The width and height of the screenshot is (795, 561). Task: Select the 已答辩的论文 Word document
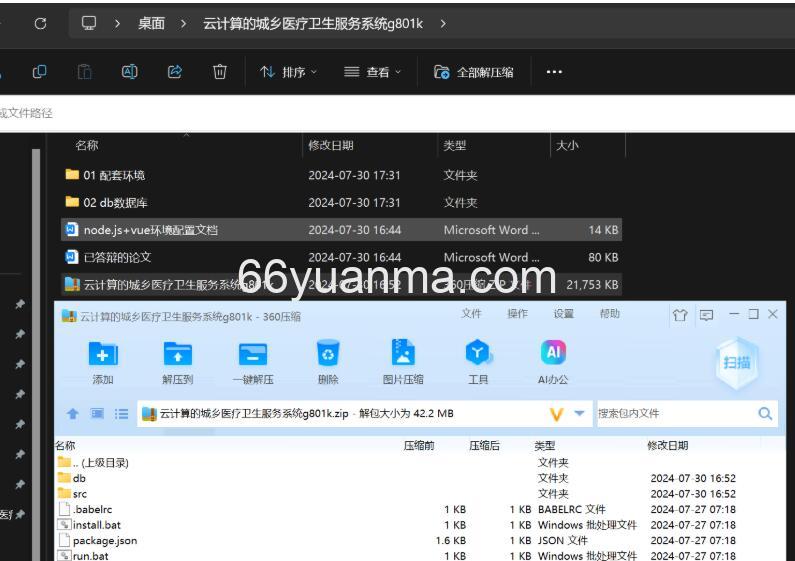[341, 257]
